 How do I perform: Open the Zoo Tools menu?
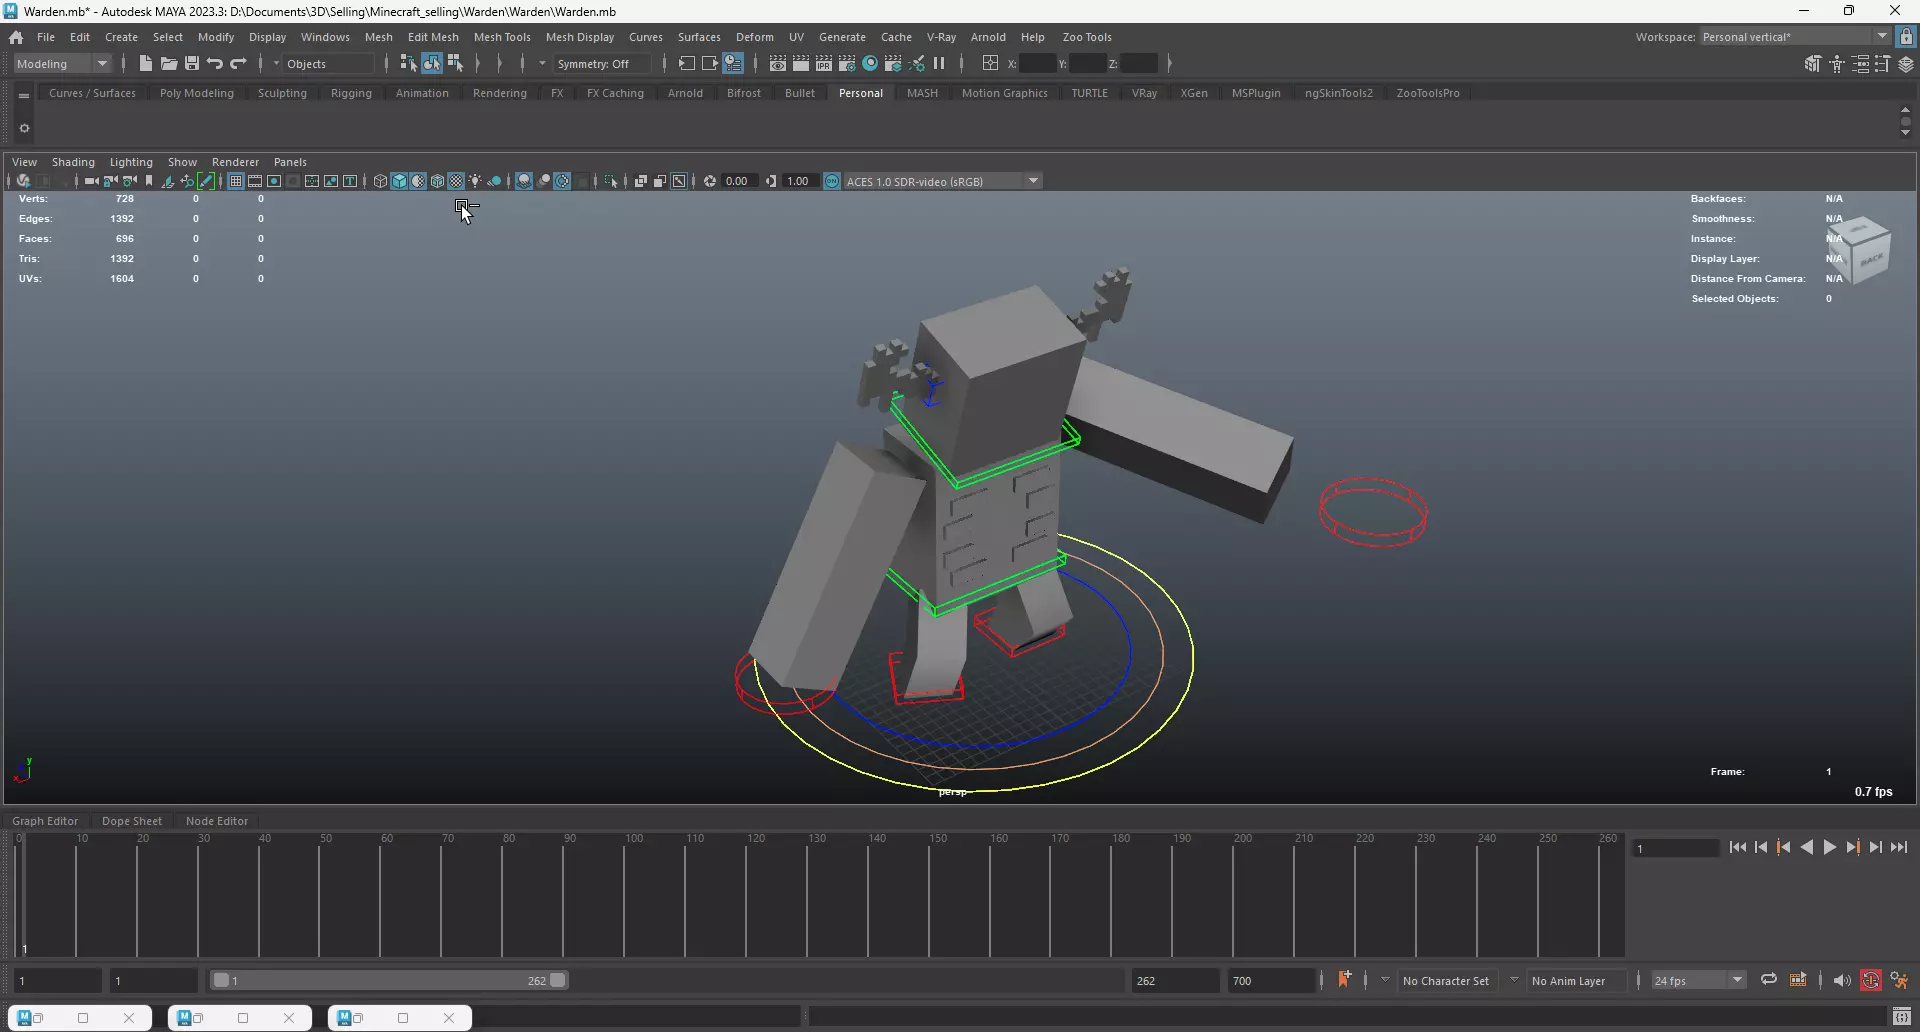pyautogui.click(x=1086, y=37)
